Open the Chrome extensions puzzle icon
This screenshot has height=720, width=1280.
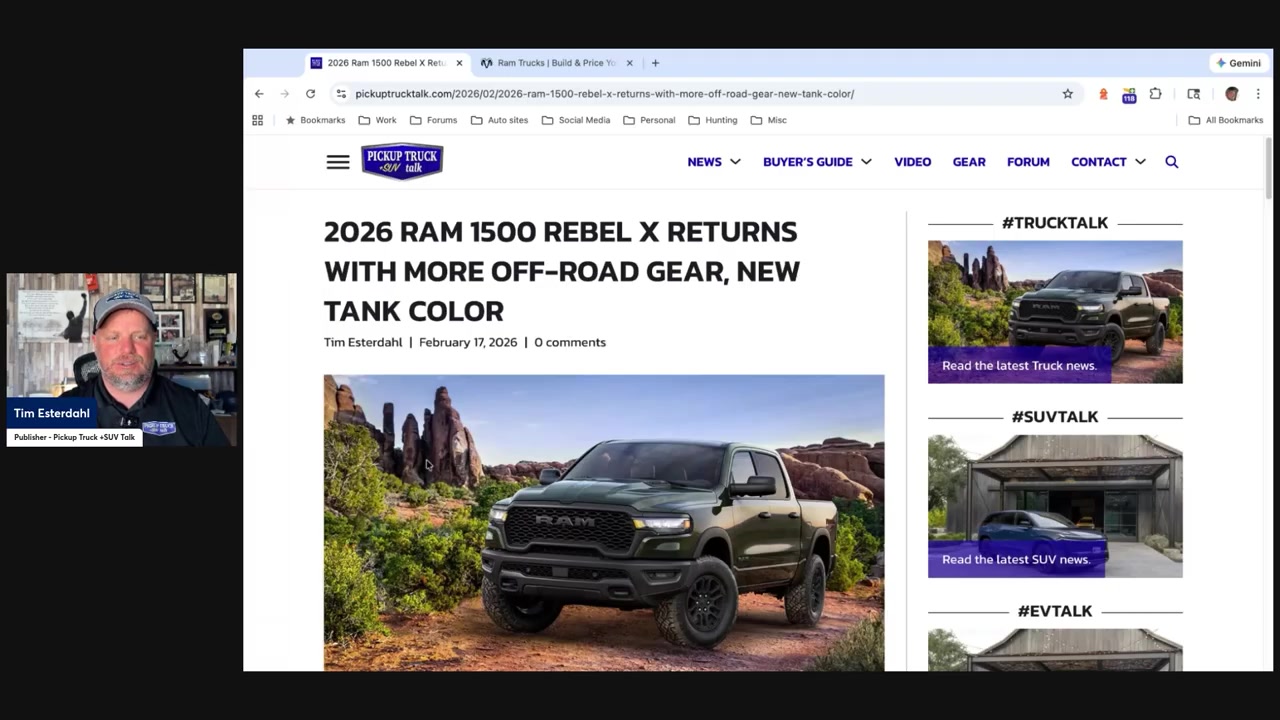click(1155, 93)
